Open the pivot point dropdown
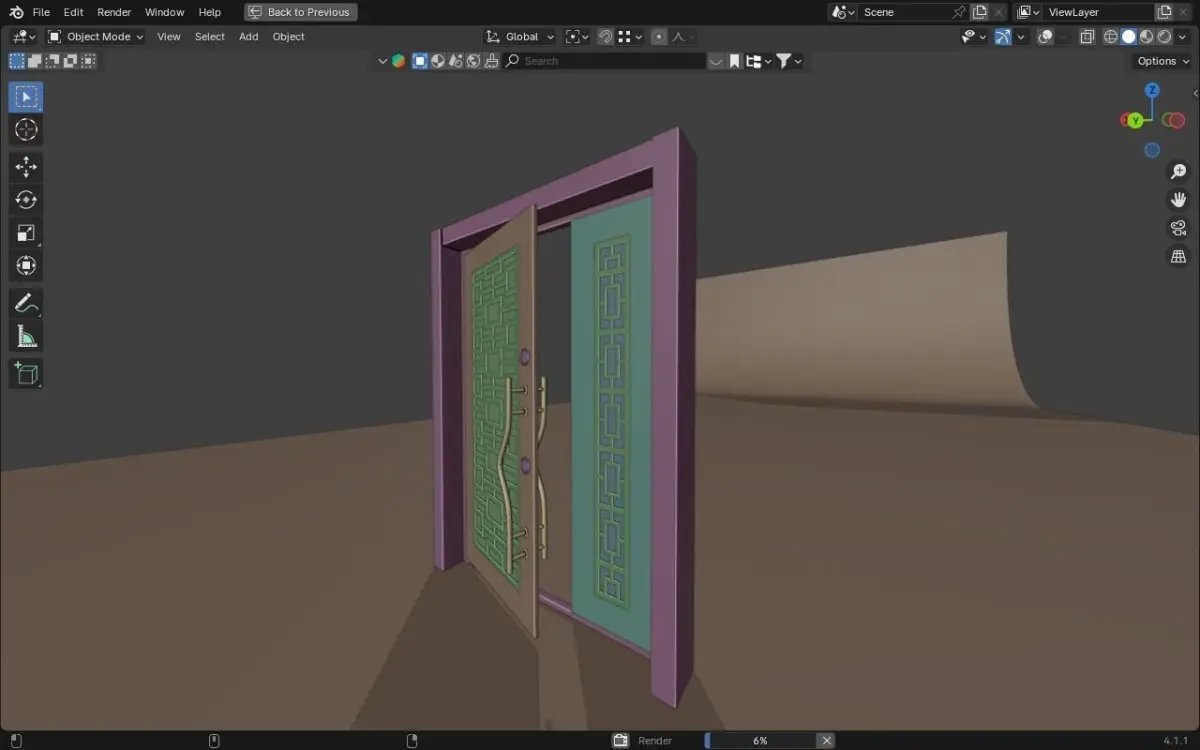1200x750 pixels. click(x=577, y=37)
